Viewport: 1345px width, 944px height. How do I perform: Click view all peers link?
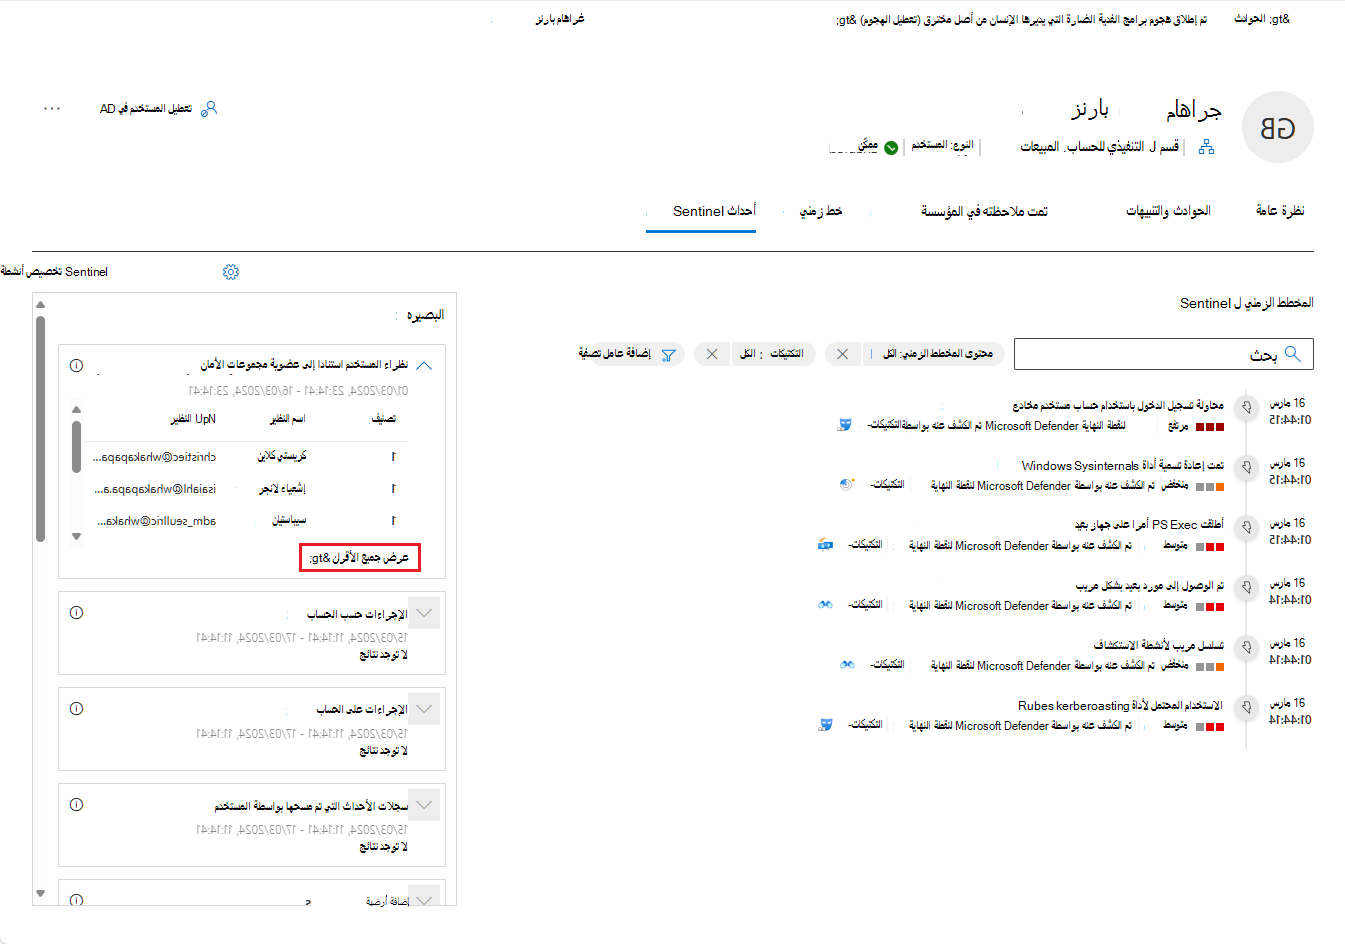point(360,558)
